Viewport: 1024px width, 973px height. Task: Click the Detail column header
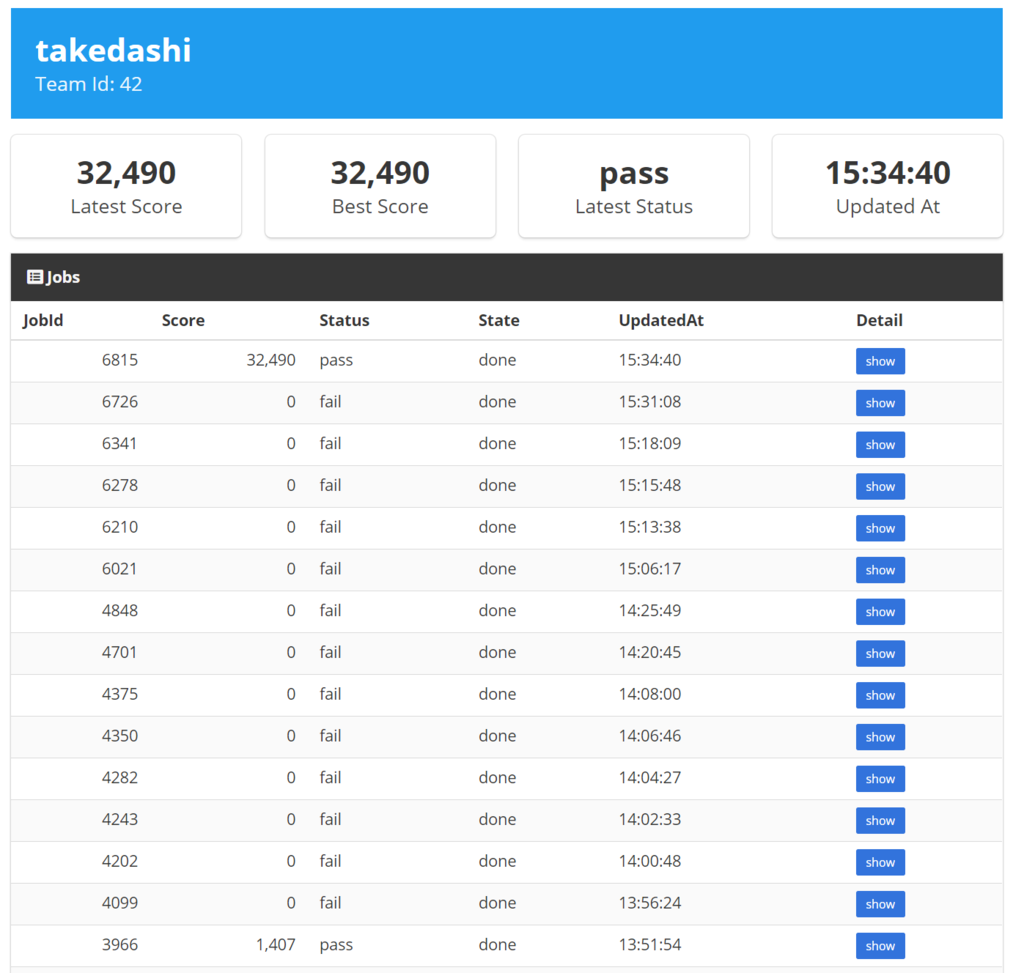[x=879, y=321]
